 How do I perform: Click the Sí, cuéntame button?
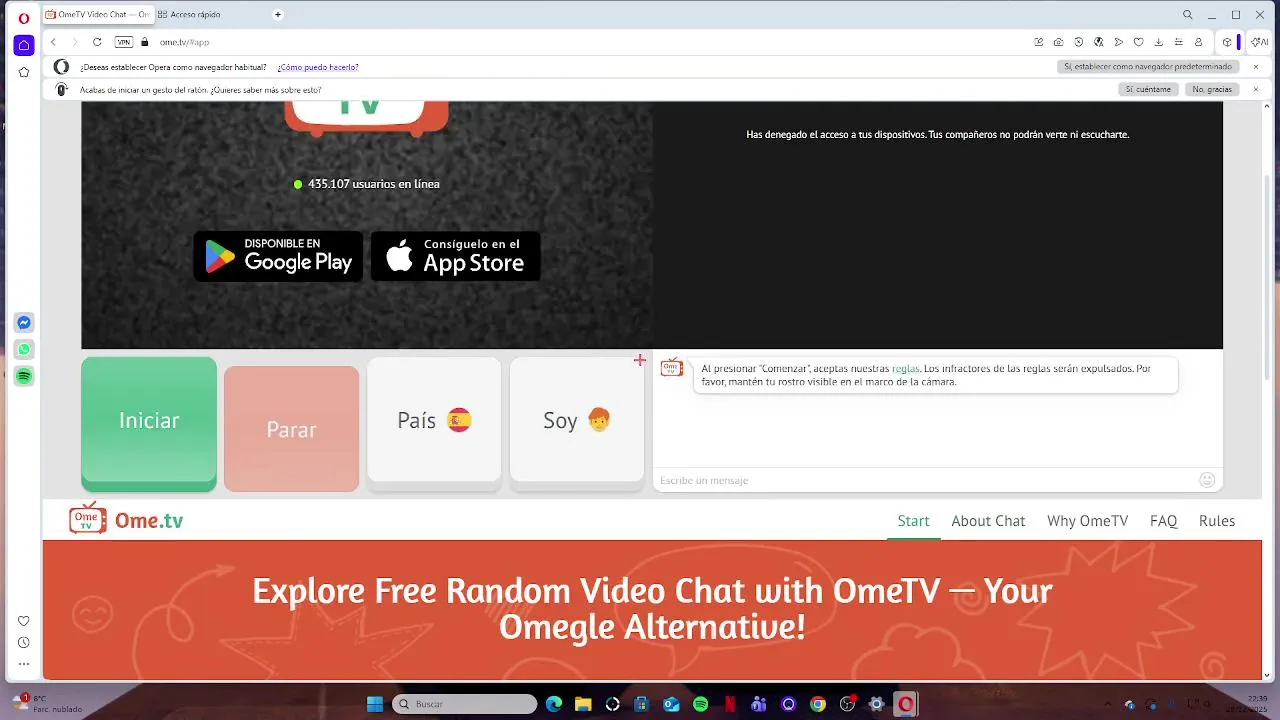(1148, 89)
